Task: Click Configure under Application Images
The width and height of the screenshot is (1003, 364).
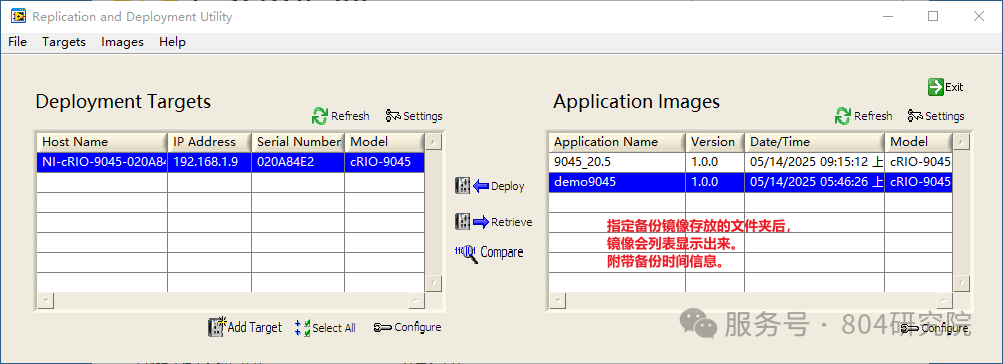Action: click(934, 328)
